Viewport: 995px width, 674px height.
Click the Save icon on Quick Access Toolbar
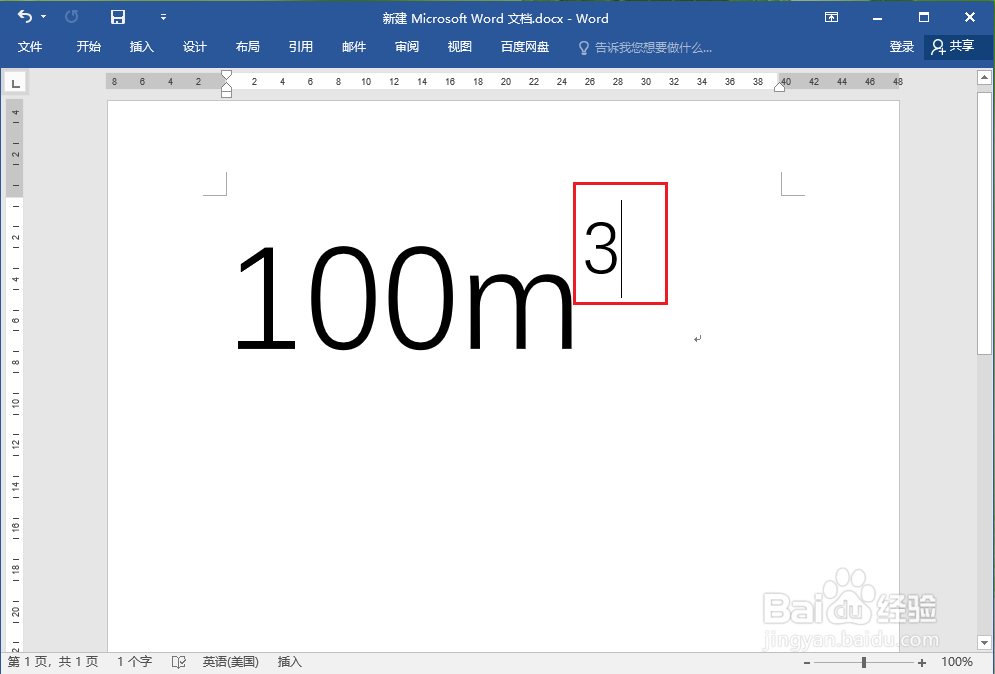click(117, 17)
